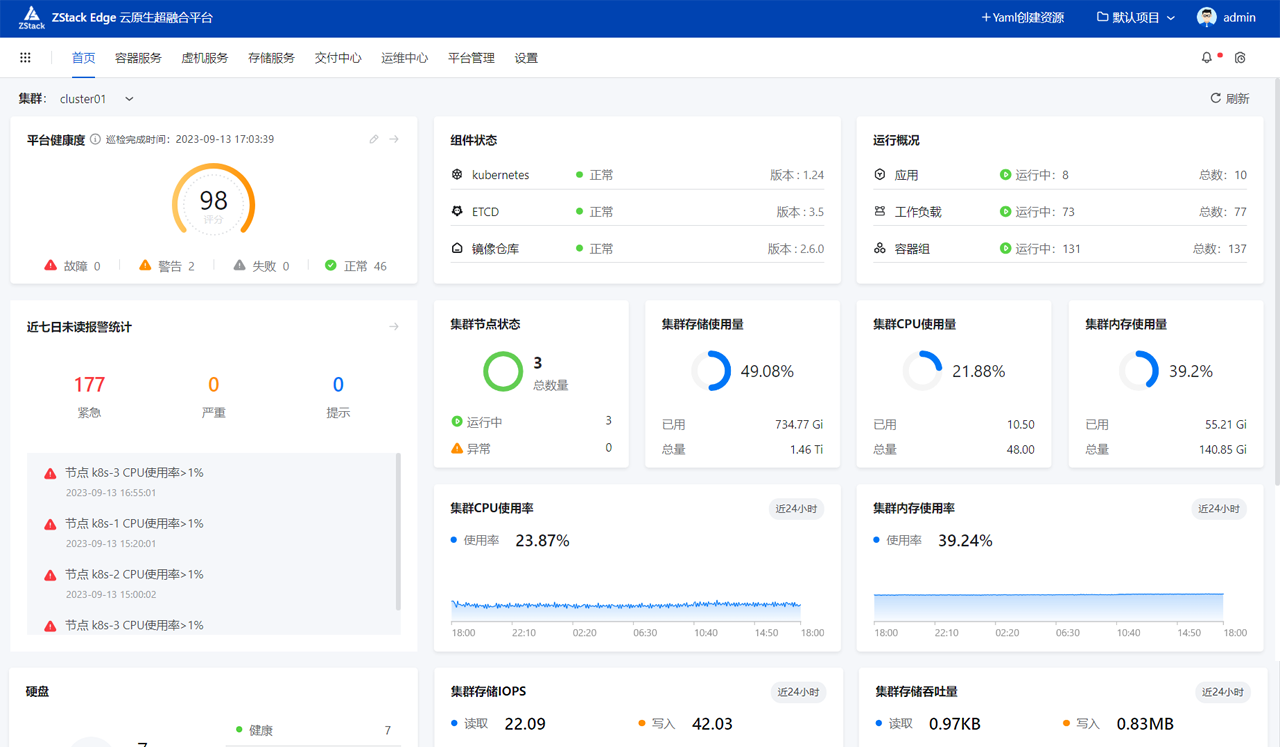Click the admin user avatar
1280x747 pixels.
pos(1207,17)
